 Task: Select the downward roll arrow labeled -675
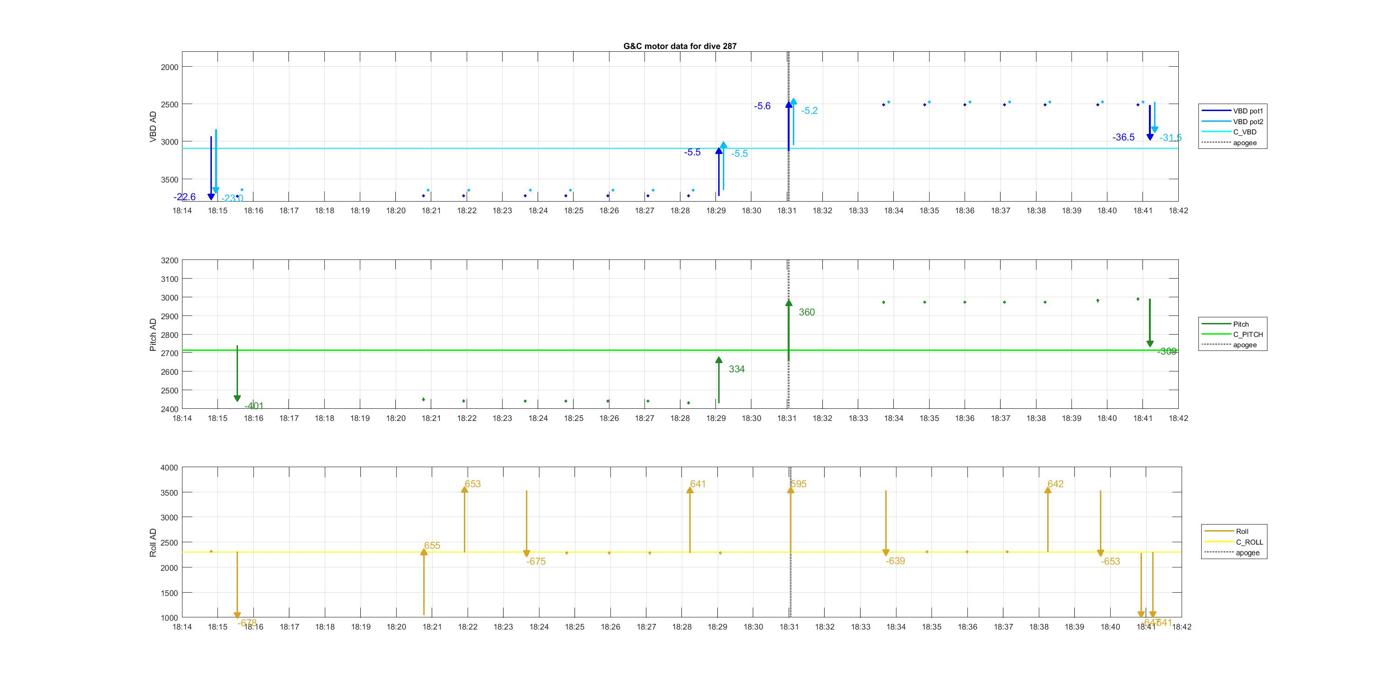point(526,524)
